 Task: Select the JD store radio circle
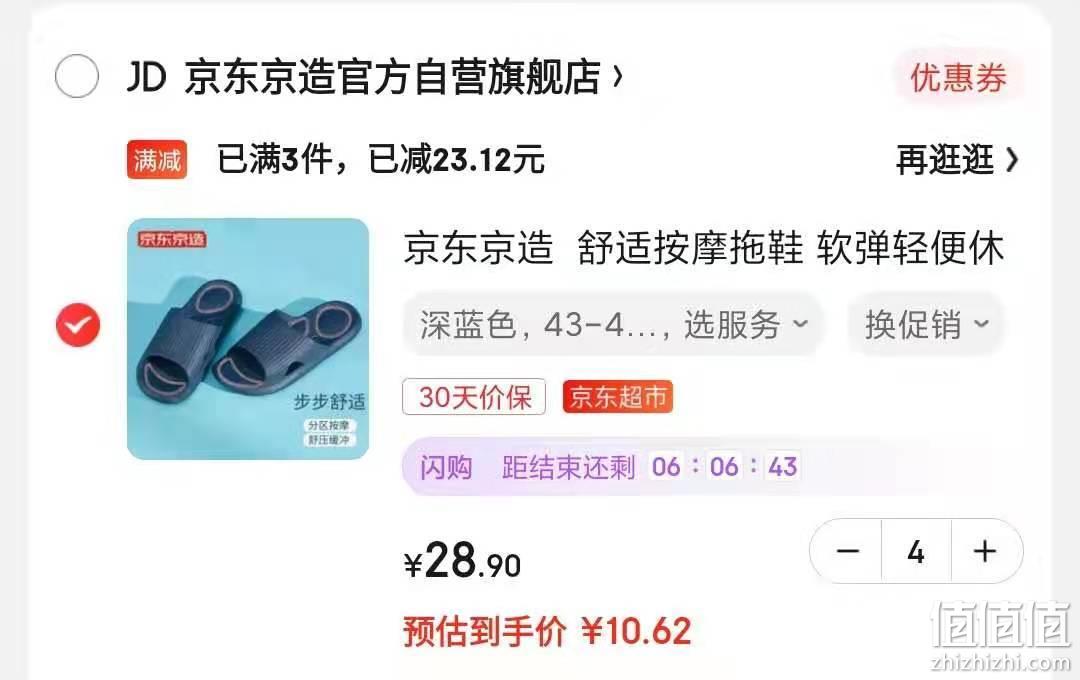coord(76,76)
